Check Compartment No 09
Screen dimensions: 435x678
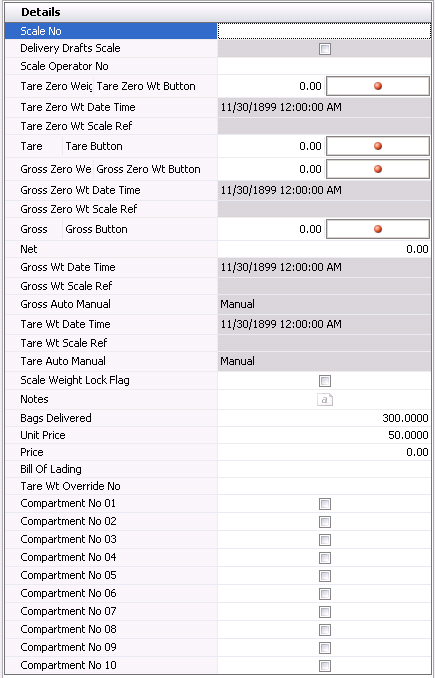325,648
